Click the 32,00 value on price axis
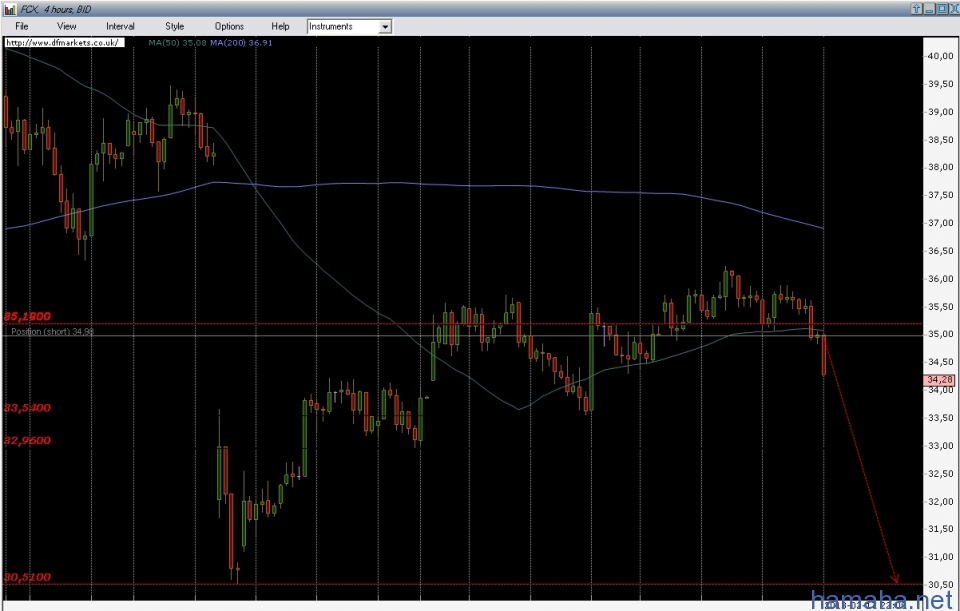This screenshot has width=960, height=611. pyautogui.click(x=940, y=501)
